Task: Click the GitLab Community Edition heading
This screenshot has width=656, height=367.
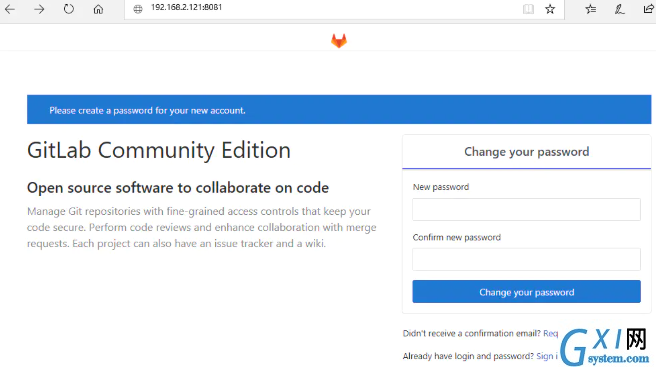Action: [x=159, y=150]
